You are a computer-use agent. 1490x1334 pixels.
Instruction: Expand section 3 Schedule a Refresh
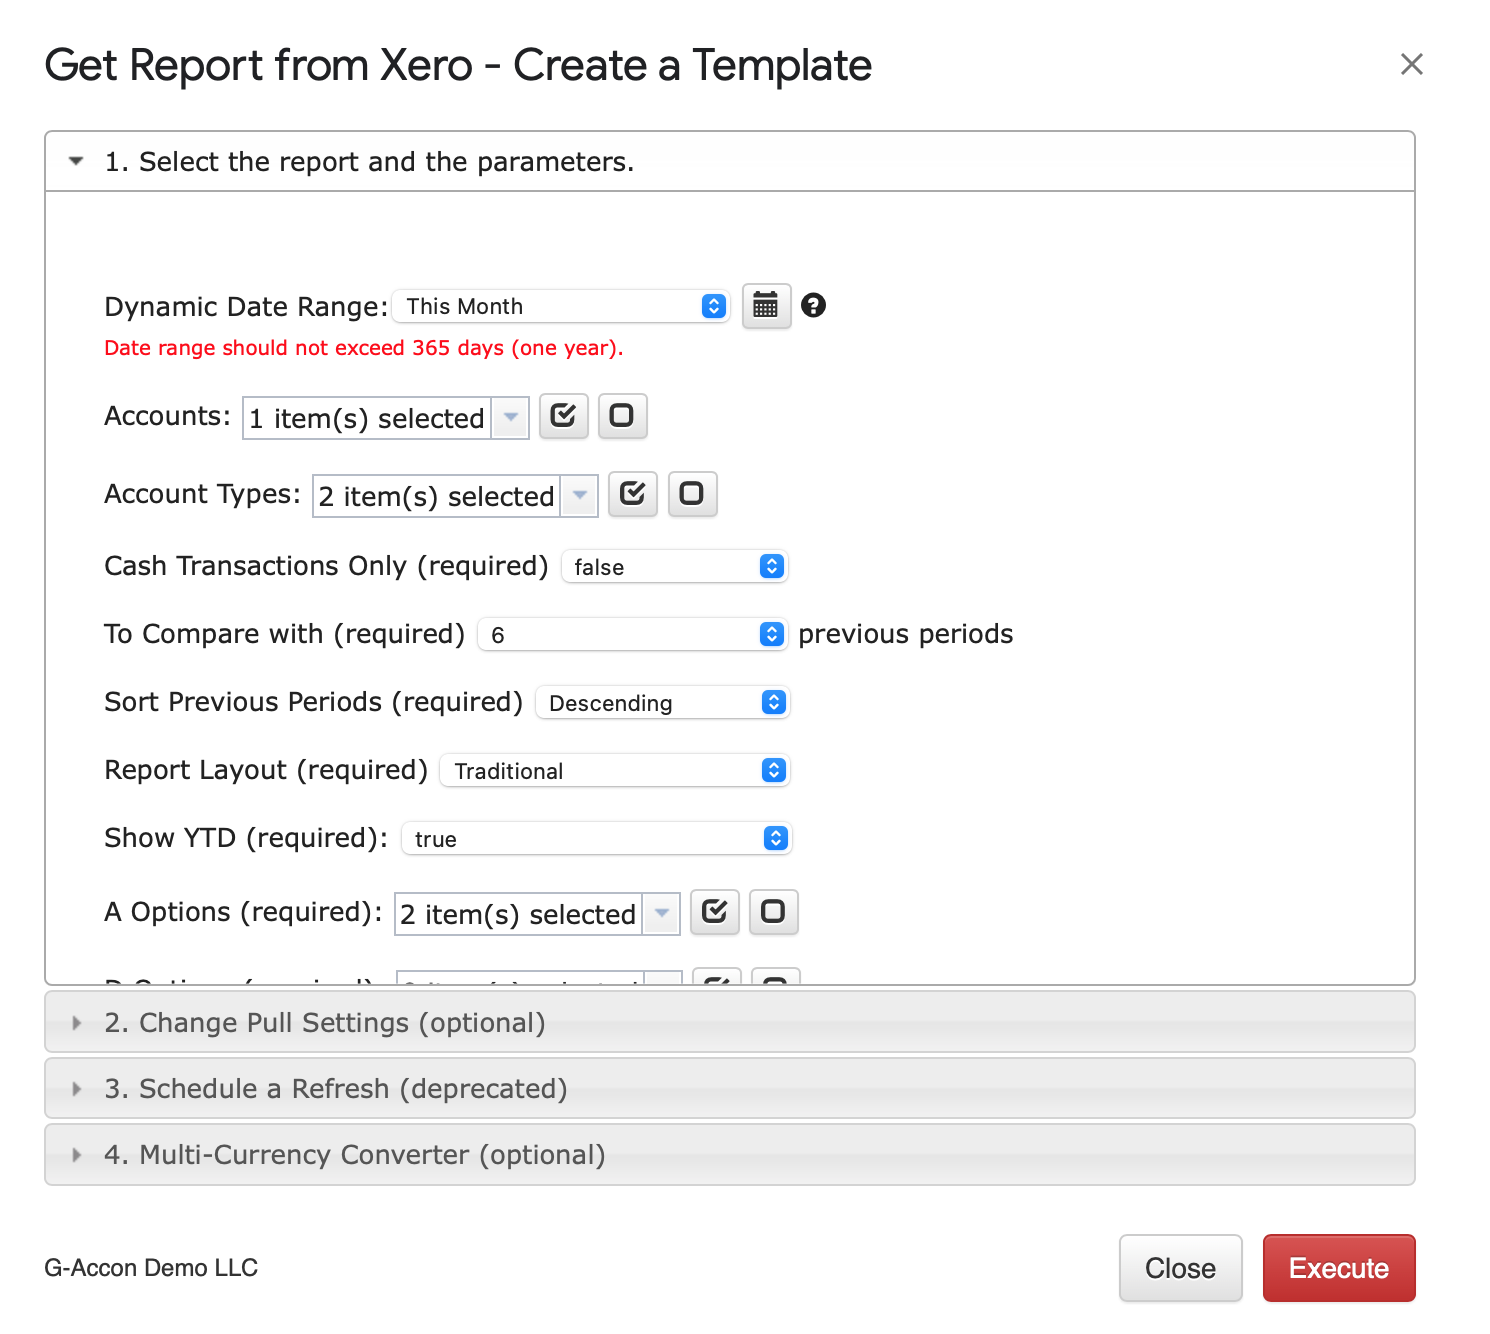335,1089
